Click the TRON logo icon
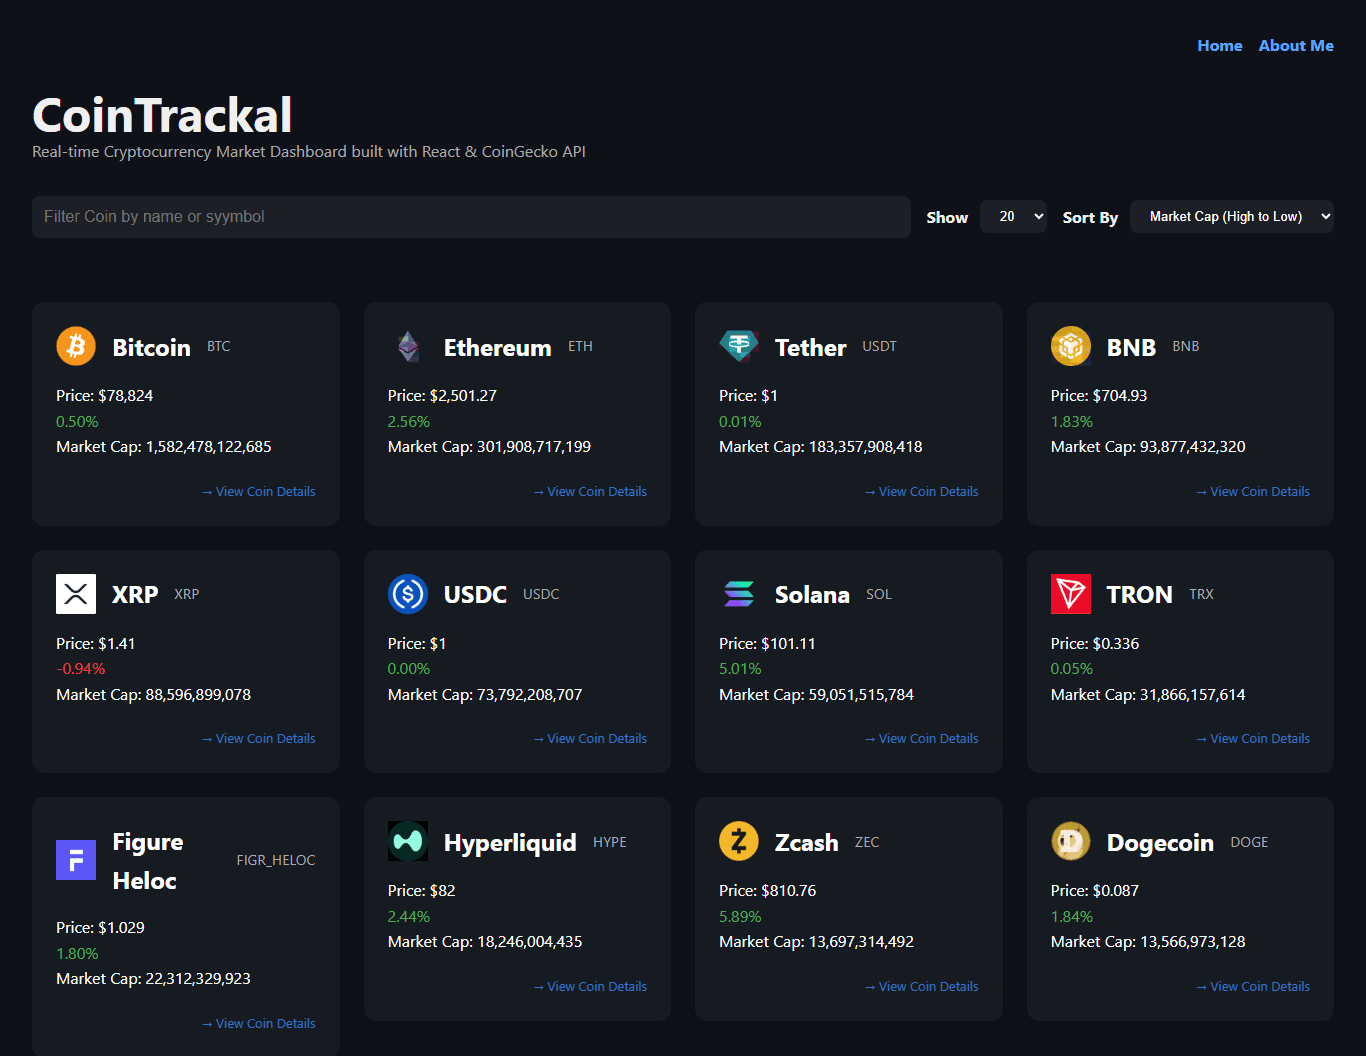 pos(1071,594)
